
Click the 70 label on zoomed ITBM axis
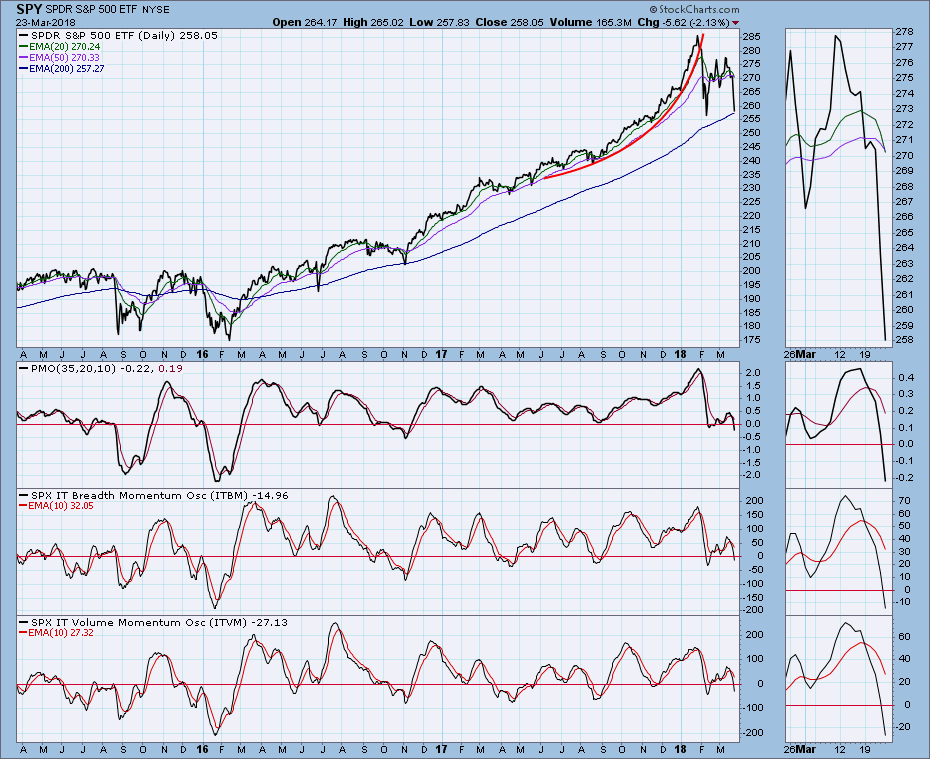pyautogui.click(x=904, y=501)
